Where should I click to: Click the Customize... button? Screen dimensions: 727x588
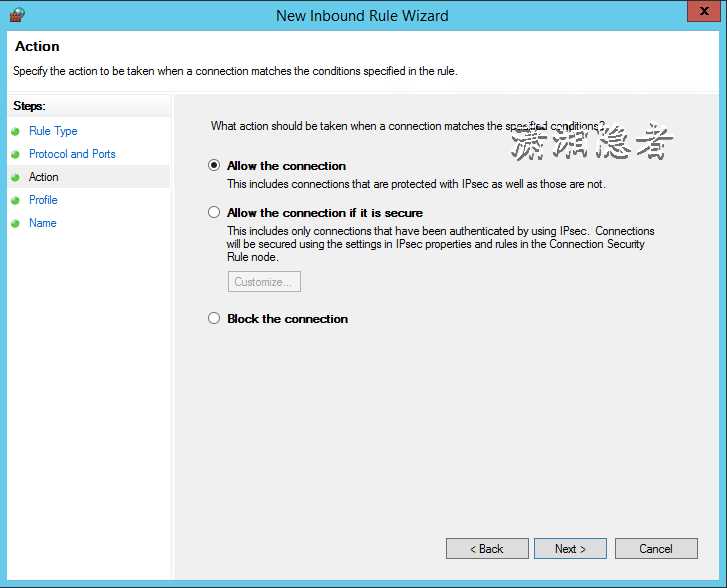[x=264, y=282]
